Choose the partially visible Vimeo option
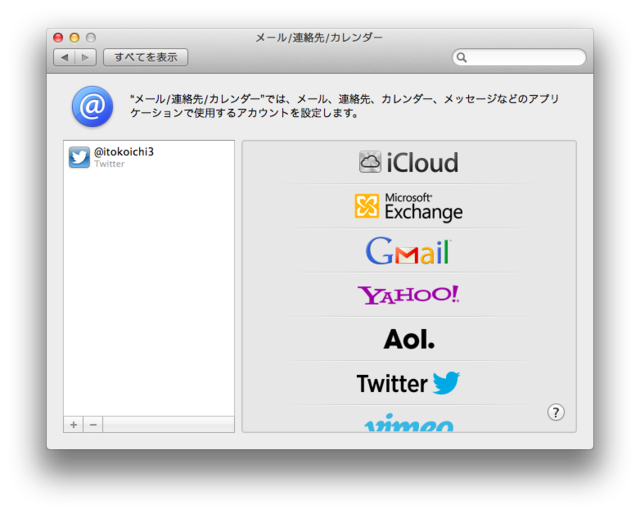The height and width of the screenshot is (514, 640). click(x=409, y=422)
